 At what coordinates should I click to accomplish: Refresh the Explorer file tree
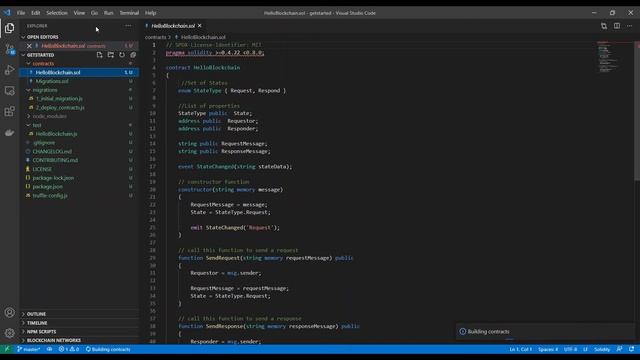(122, 55)
